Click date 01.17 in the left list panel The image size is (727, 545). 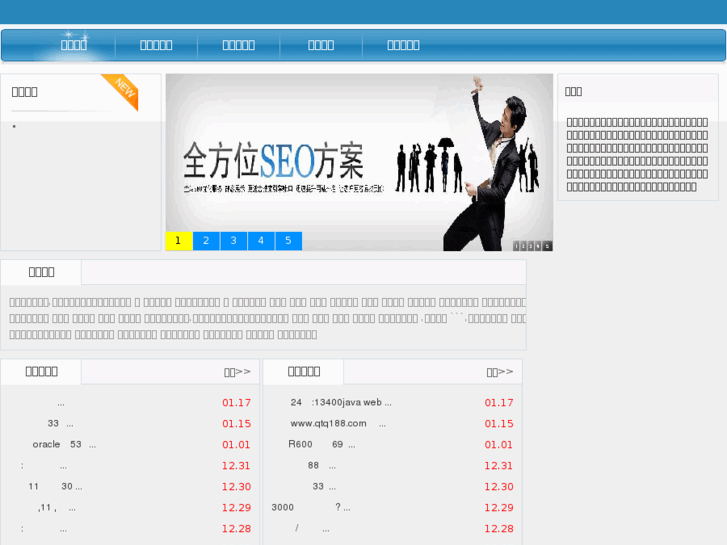tap(236, 403)
